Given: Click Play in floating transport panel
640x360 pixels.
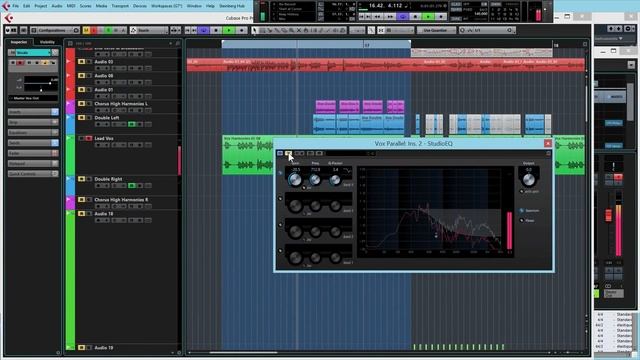Looking at the screenshot, I should tap(428, 17).
